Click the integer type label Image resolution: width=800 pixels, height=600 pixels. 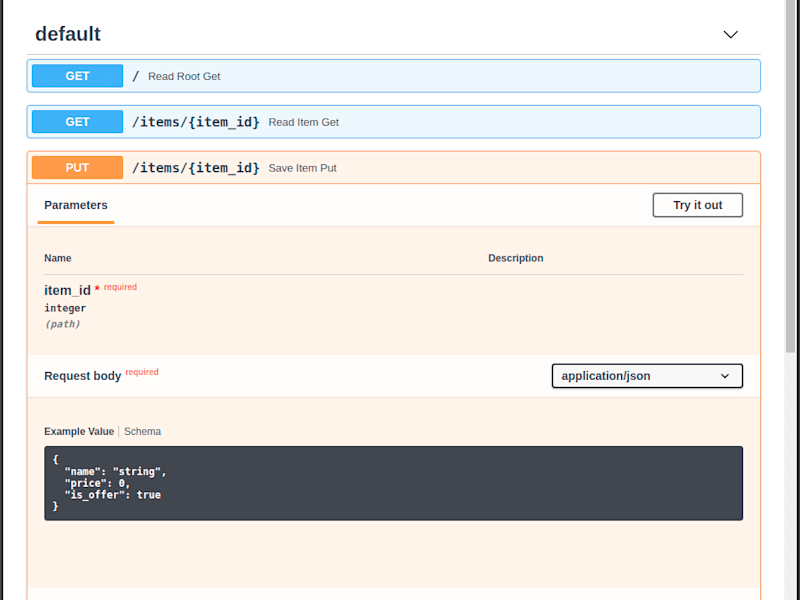pos(65,308)
